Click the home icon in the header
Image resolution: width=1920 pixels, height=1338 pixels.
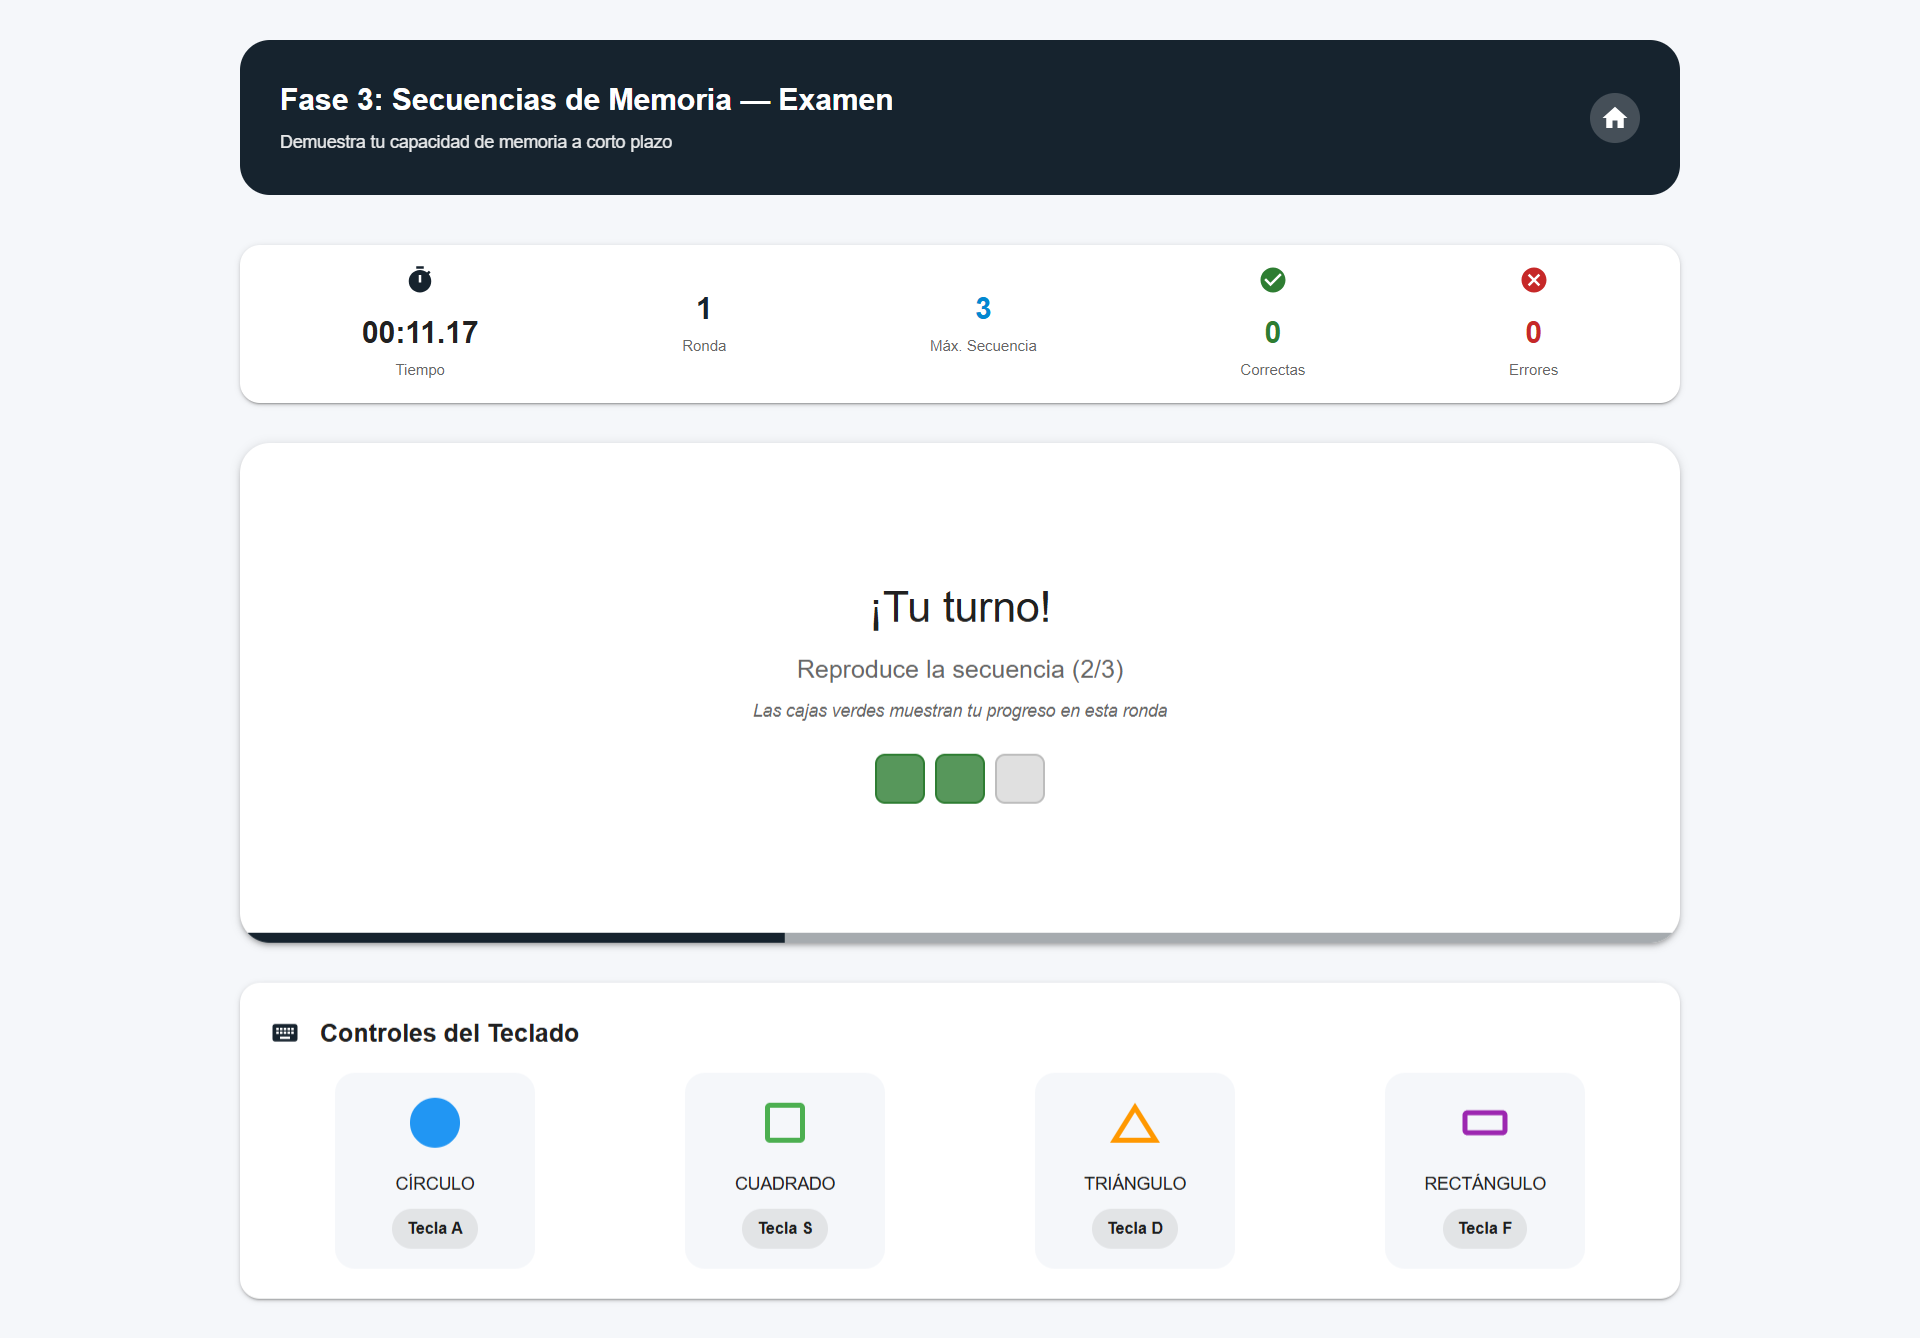pyautogui.click(x=1614, y=118)
